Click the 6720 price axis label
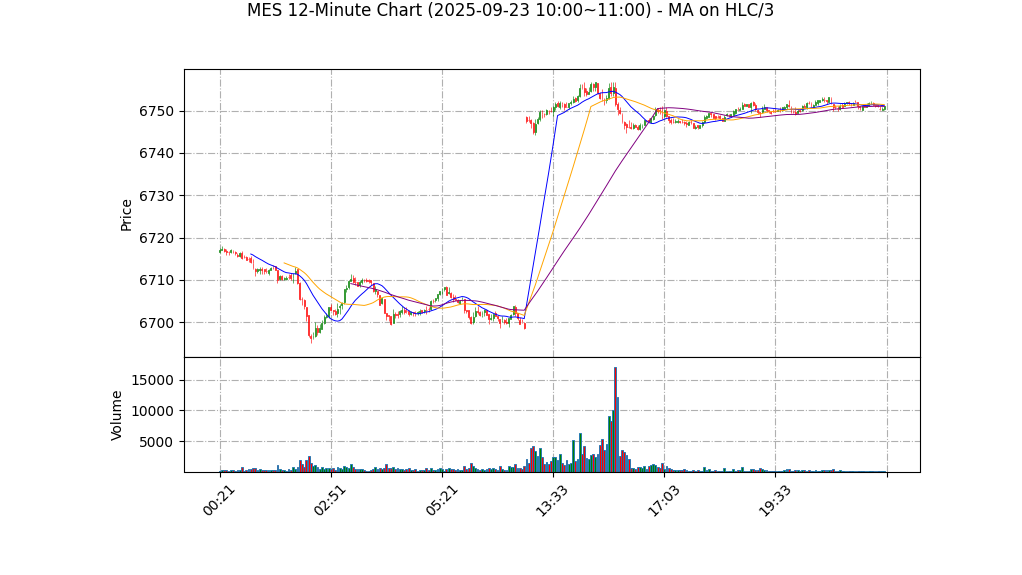This screenshot has width=1022, height=575. (x=156, y=239)
